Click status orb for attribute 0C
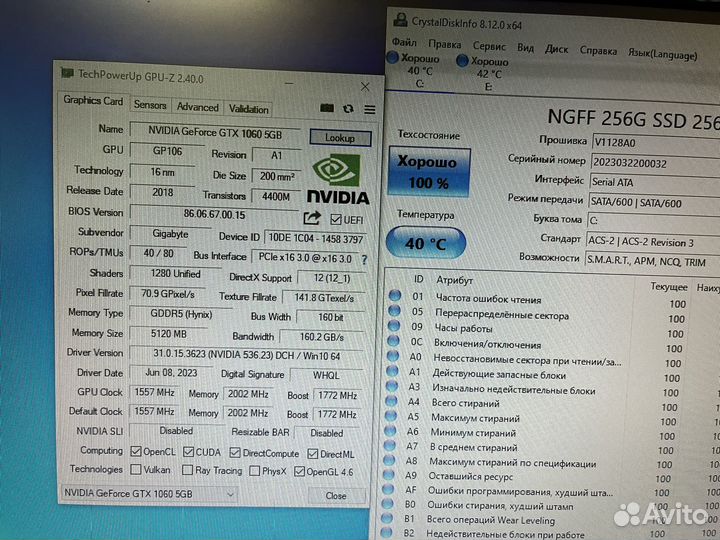 coord(394,341)
